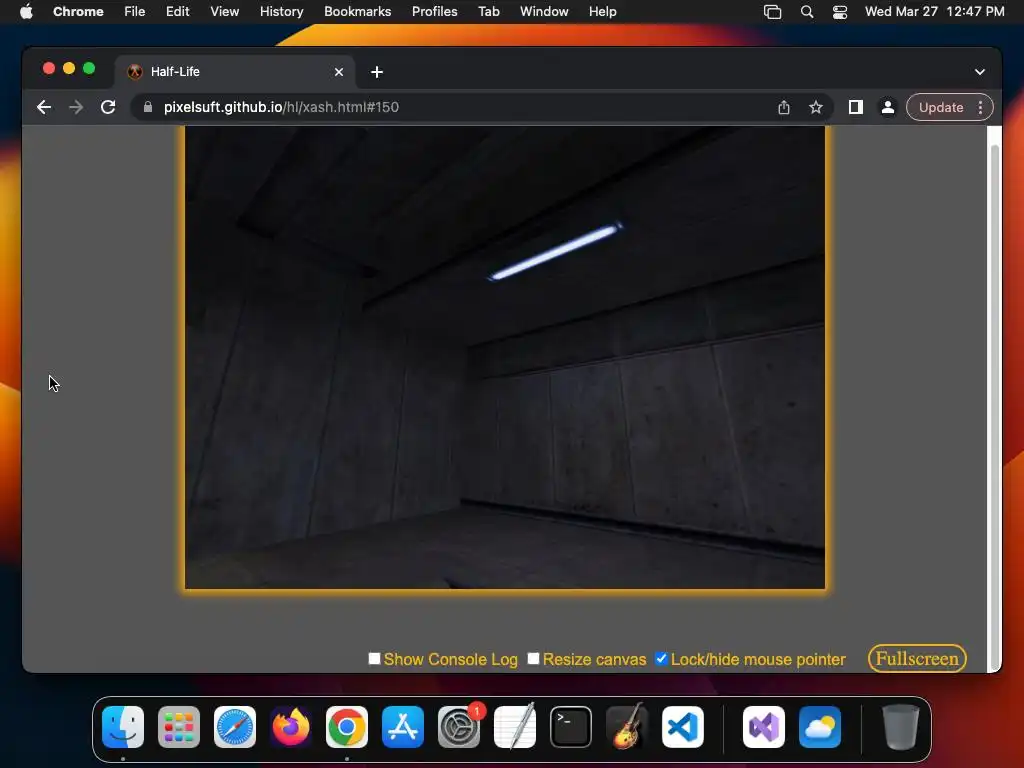Click inside the Half-Life game canvas
This screenshot has width=1024, height=768.
click(x=505, y=357)
